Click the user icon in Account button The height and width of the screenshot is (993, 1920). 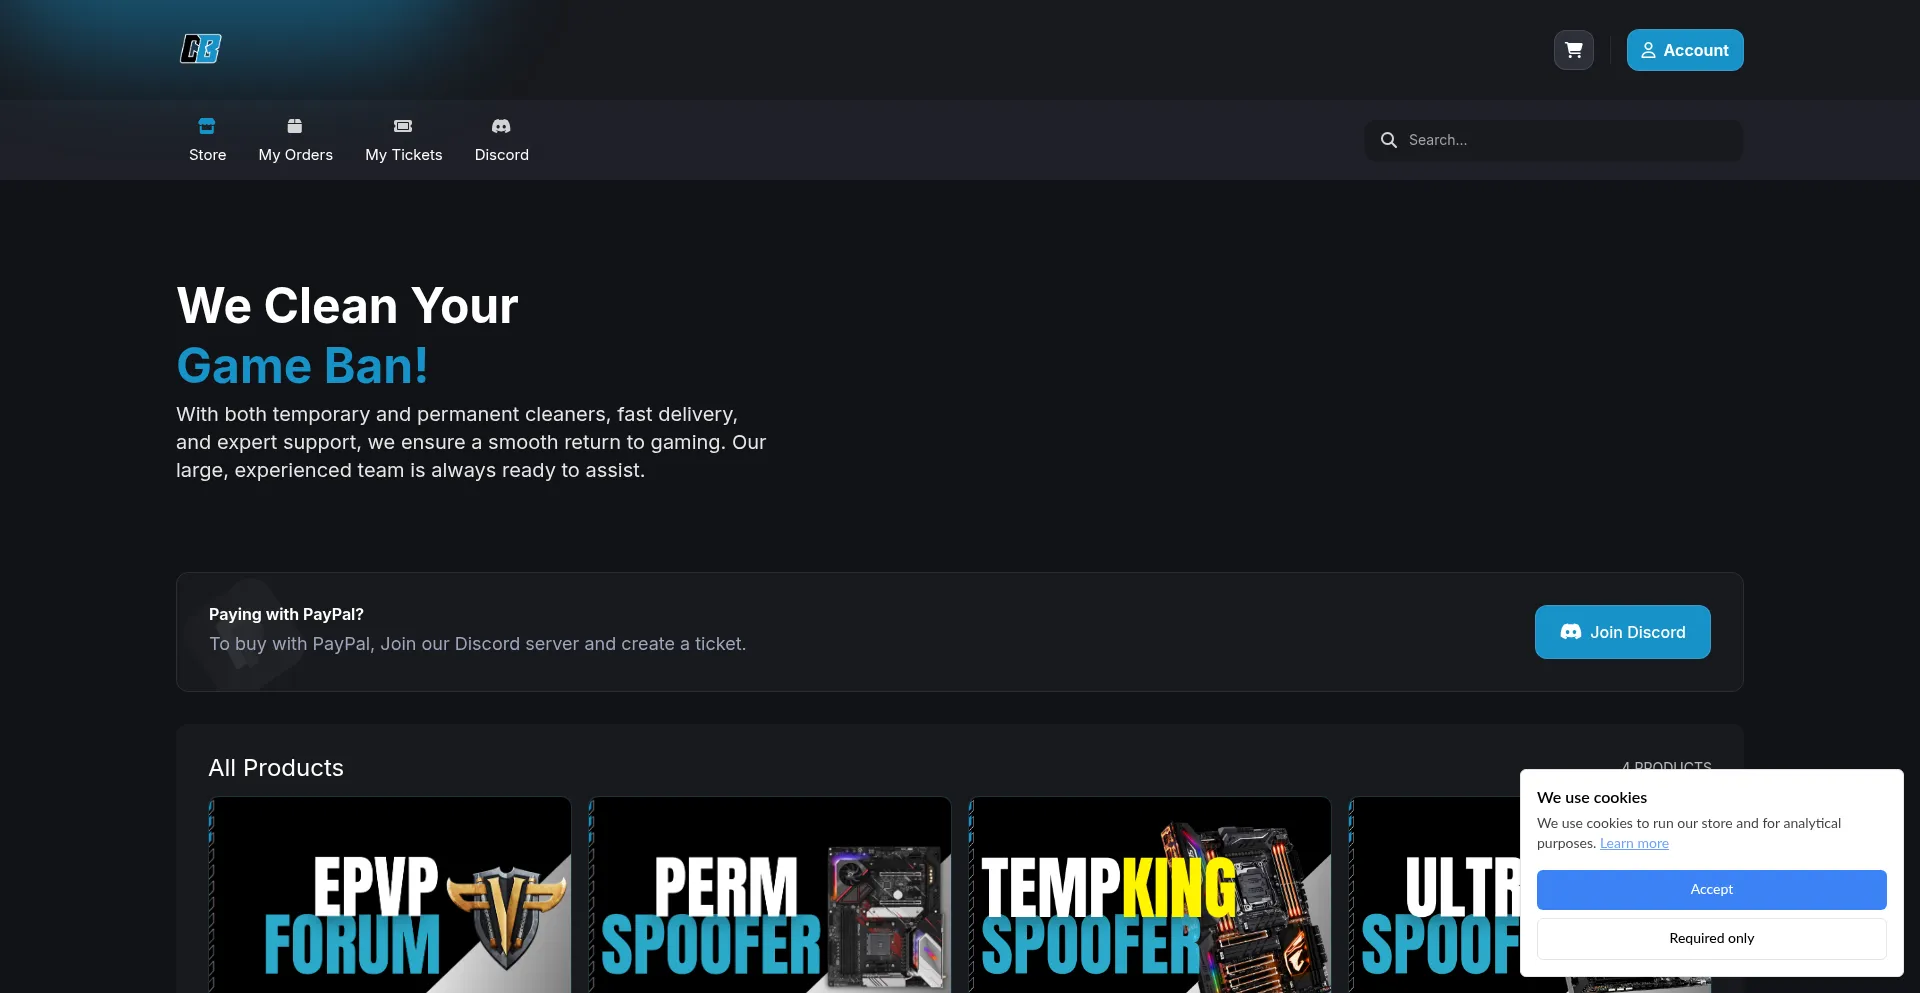click(1648, 50)
